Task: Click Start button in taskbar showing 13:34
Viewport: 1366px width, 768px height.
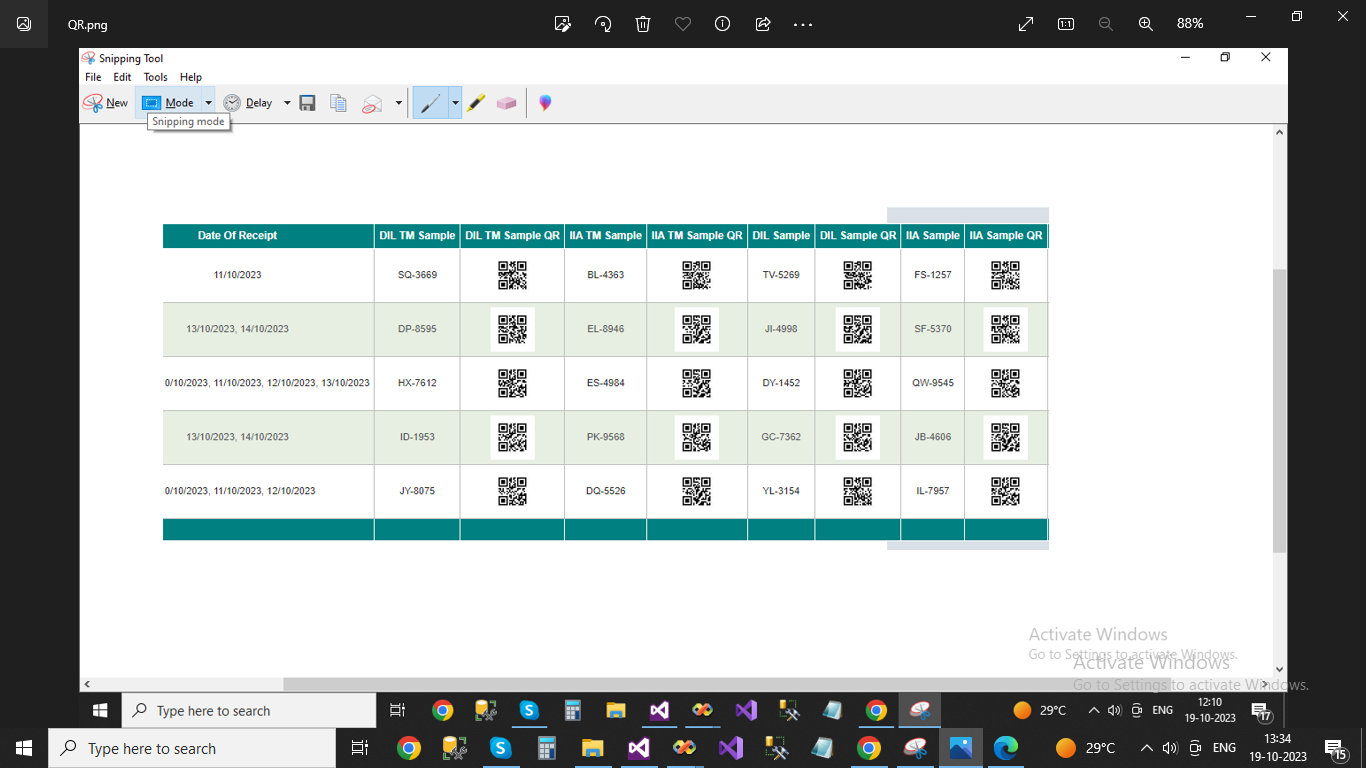Action: pos(24,748)
